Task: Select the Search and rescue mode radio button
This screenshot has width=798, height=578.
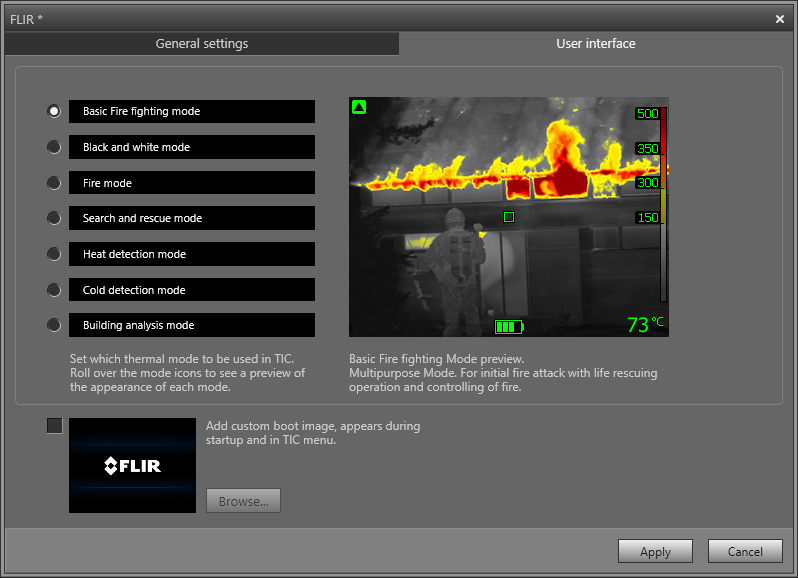Action: pyautogui.click(x=54, y=218)
